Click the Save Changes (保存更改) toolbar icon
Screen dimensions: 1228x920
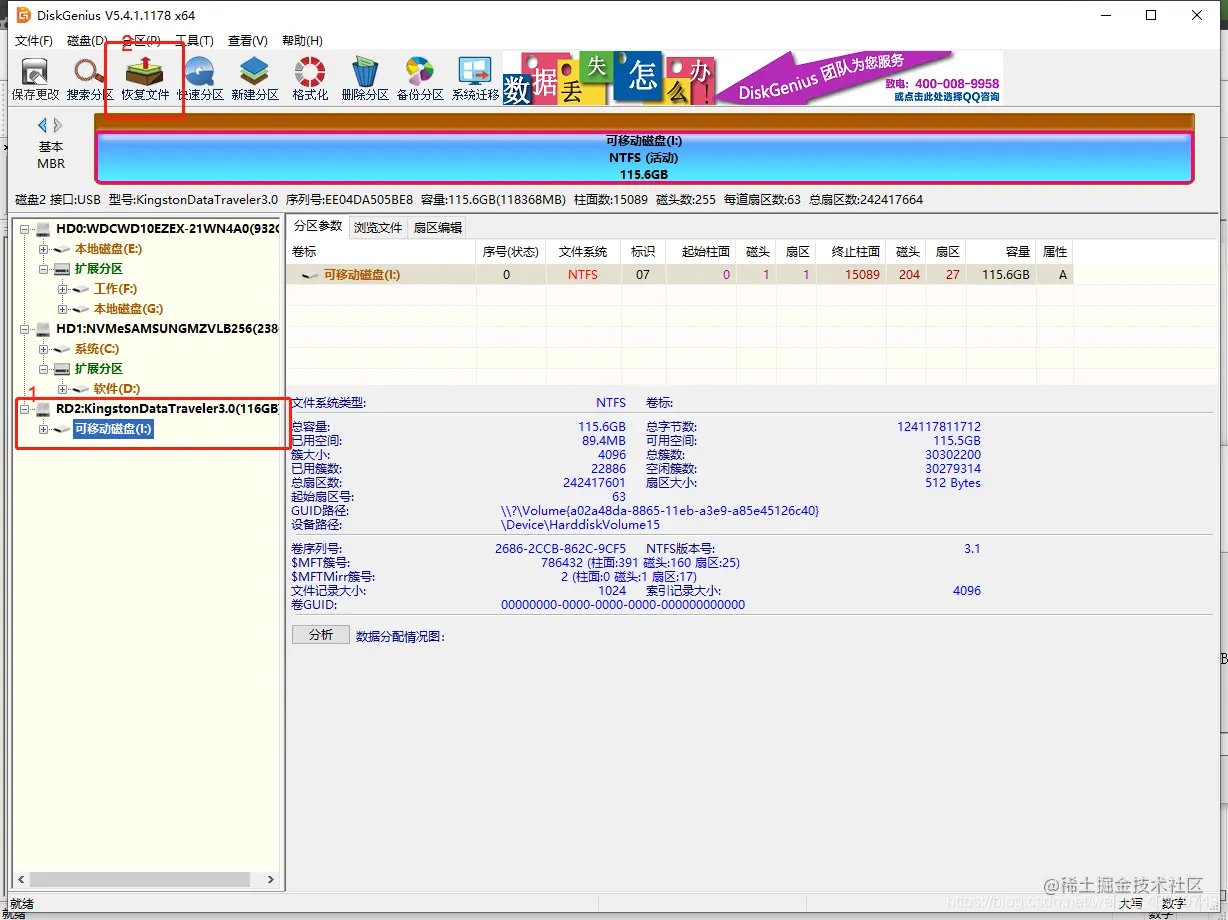click(x=35, y=79)
